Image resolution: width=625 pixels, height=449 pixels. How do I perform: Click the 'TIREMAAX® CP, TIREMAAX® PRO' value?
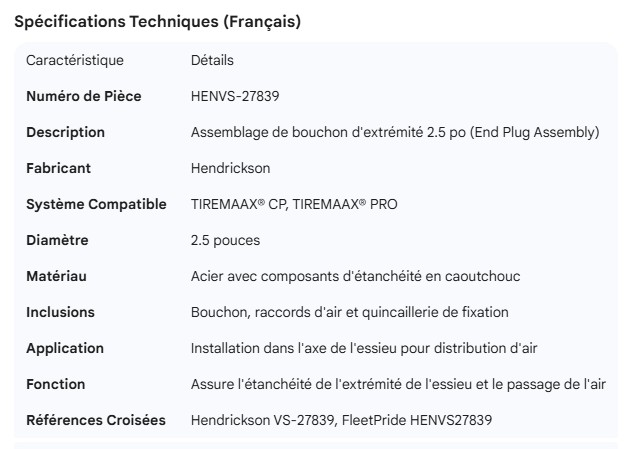point(294,204)
